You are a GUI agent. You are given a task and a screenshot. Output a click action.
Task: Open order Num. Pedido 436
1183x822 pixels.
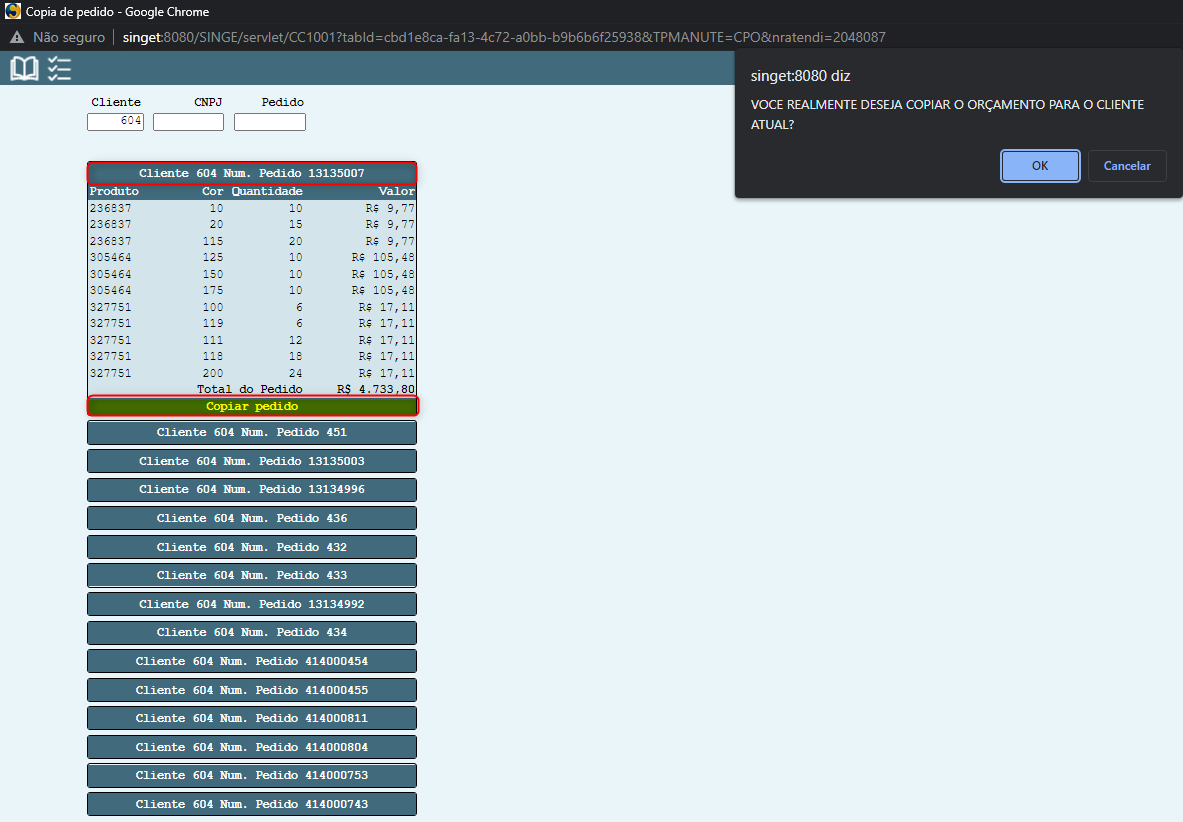point(252,518)
